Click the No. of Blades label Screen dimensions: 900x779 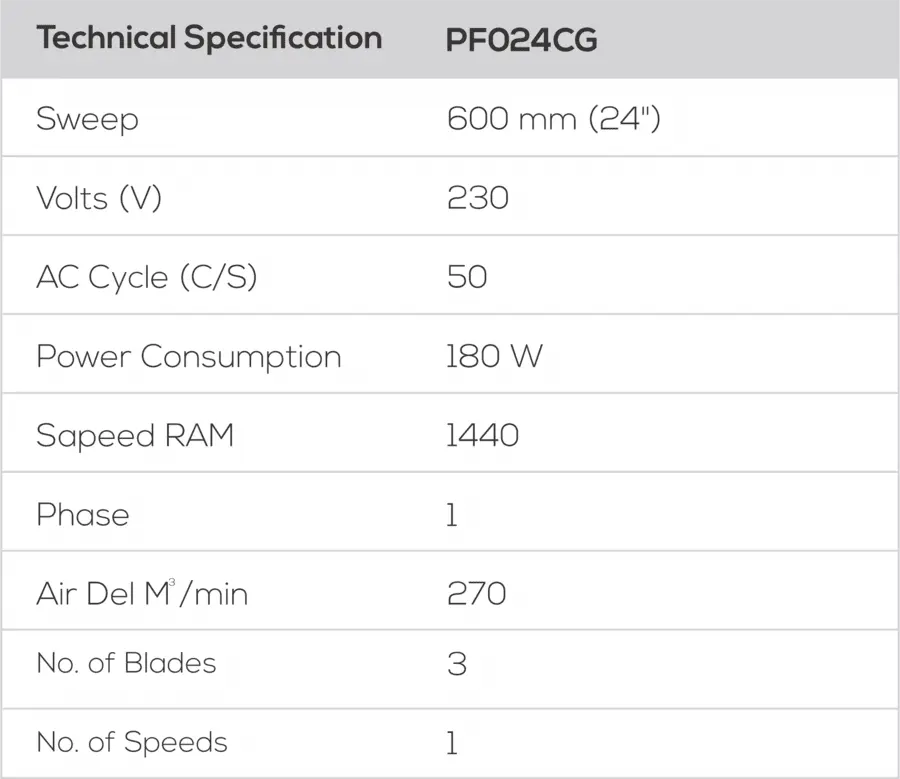(126, 663)
